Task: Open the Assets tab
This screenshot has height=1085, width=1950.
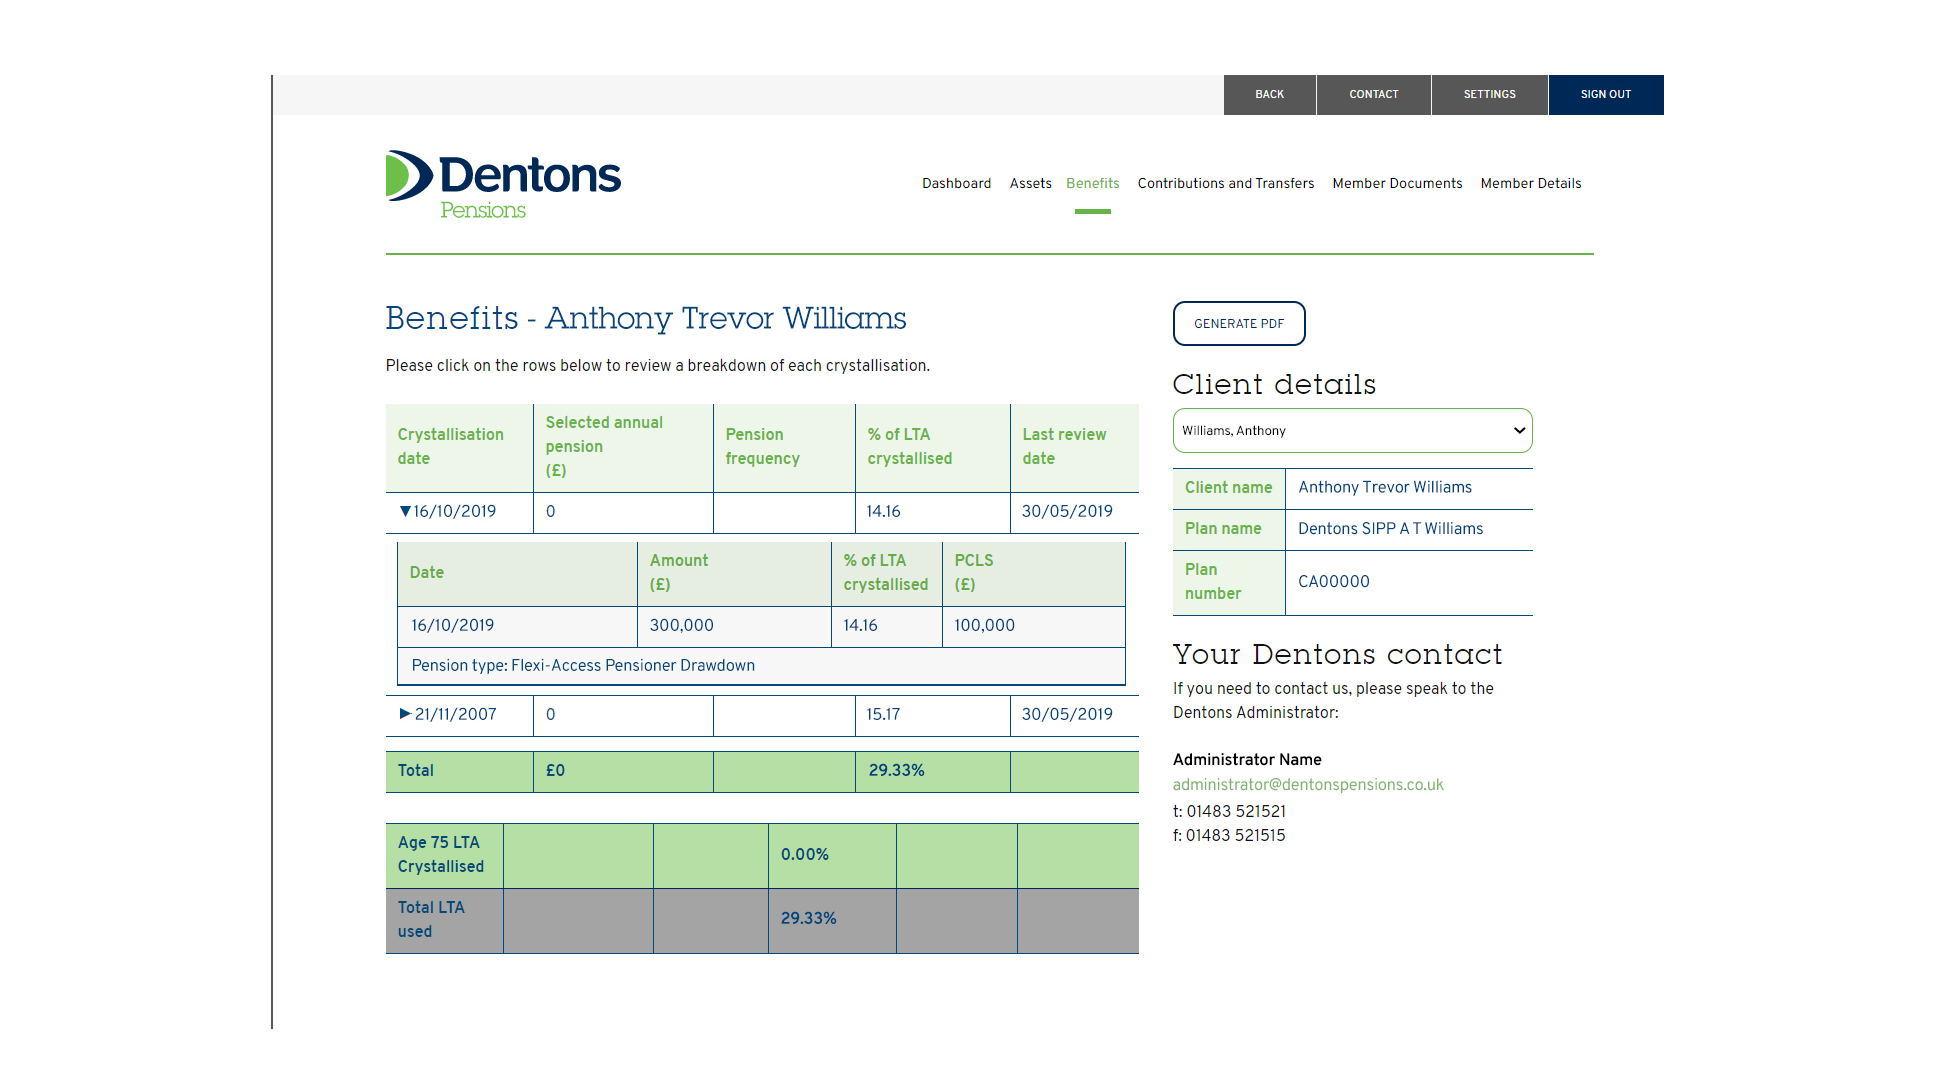Action: 1030,183
